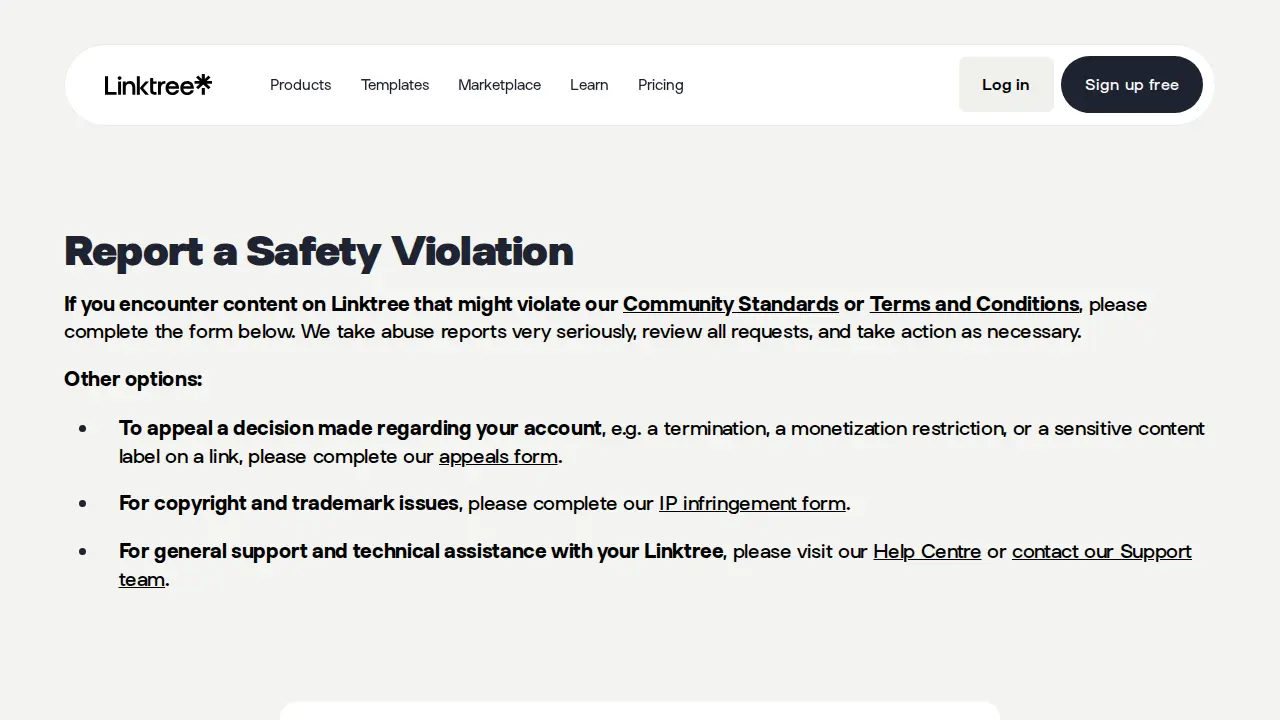Open the Terms and Conditions link
1280x720 pixels.
pyautogui.click(x=974, y=304)
